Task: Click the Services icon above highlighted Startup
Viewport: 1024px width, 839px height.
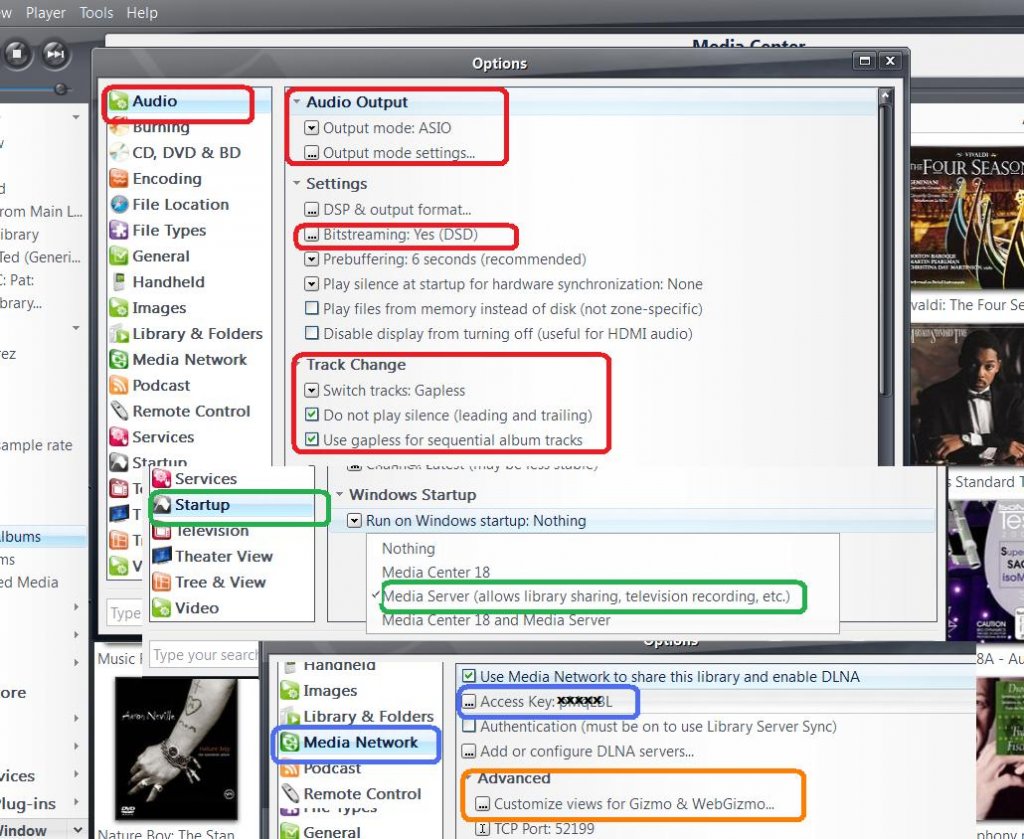Action: coord(161,479)
